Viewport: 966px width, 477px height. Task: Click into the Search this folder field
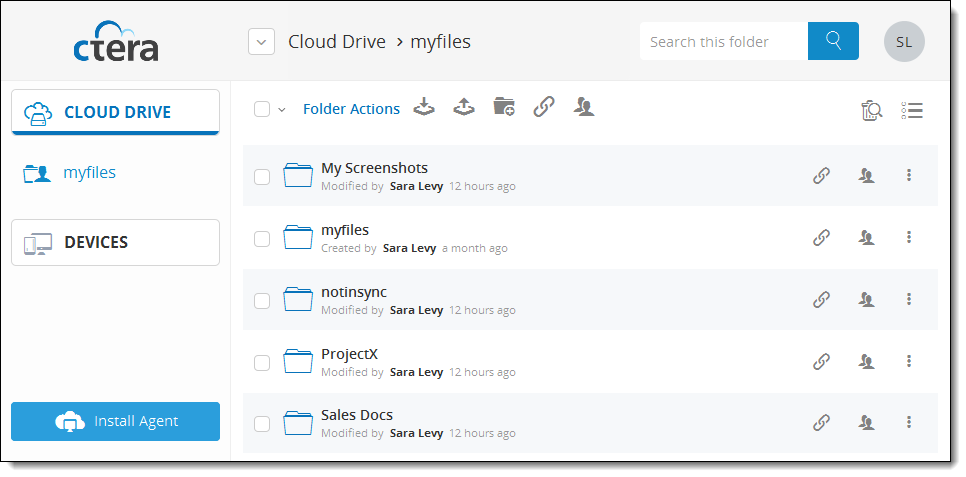pyautogui.click(x=724, y=41)
